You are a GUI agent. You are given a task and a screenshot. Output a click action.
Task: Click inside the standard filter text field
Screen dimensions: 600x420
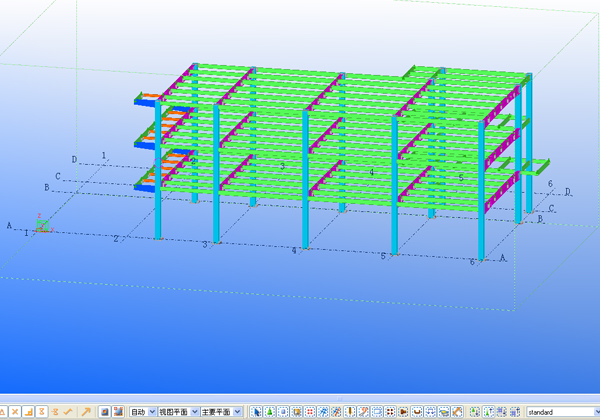[559, 412]
